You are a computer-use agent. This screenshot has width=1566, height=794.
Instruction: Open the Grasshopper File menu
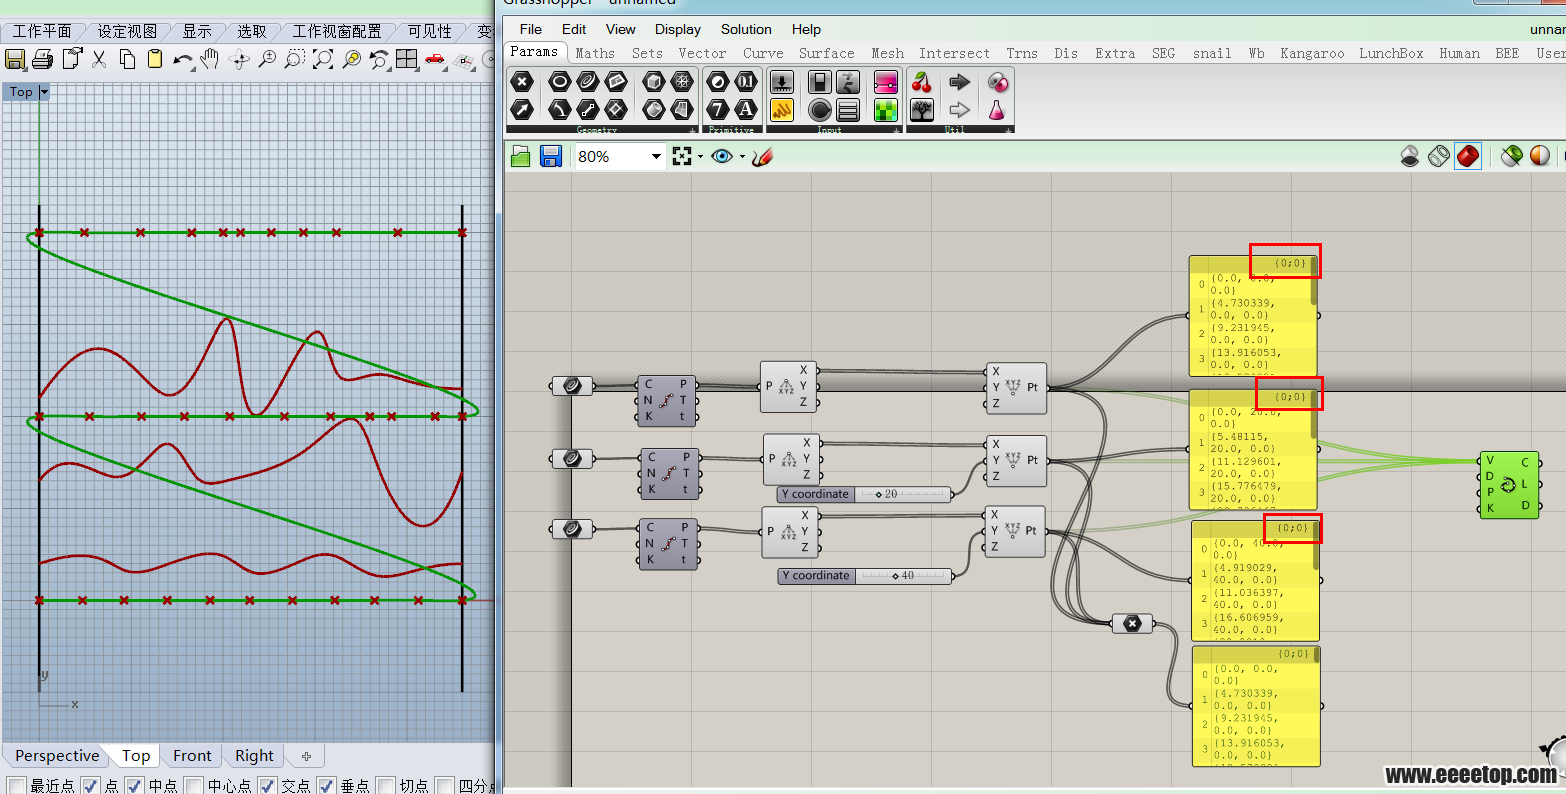(531, 29)
